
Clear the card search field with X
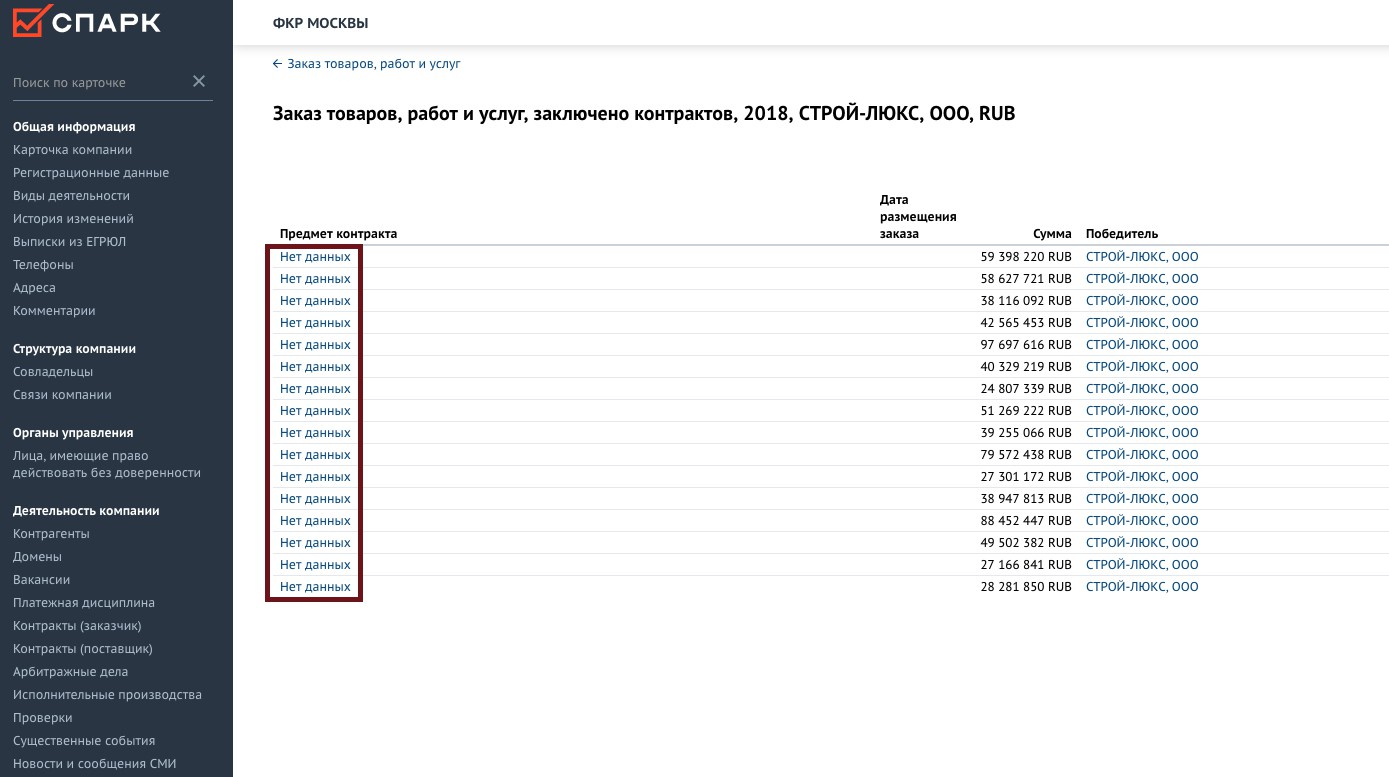pyautogui.click(x=199, y=81)
